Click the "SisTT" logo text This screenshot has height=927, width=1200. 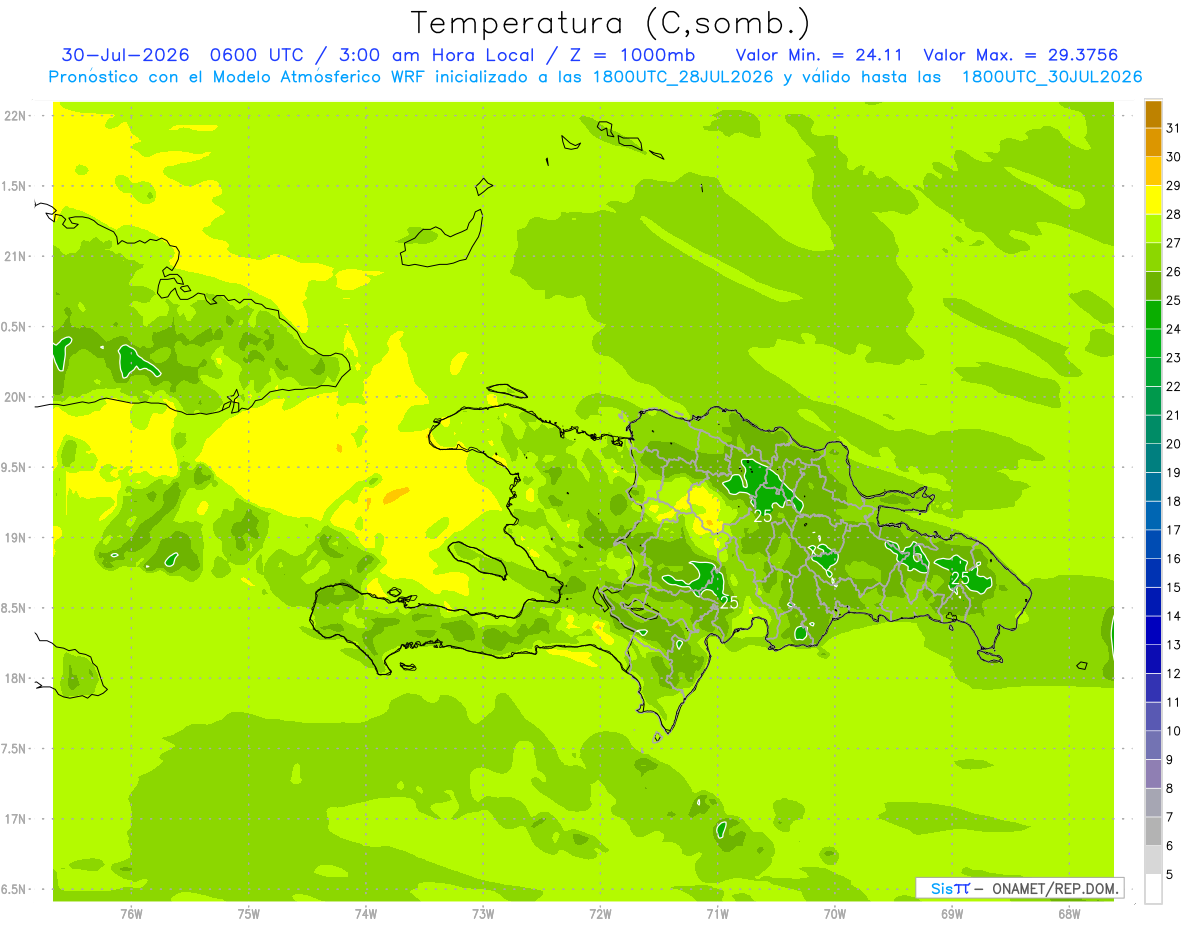(x=950, y=888)
